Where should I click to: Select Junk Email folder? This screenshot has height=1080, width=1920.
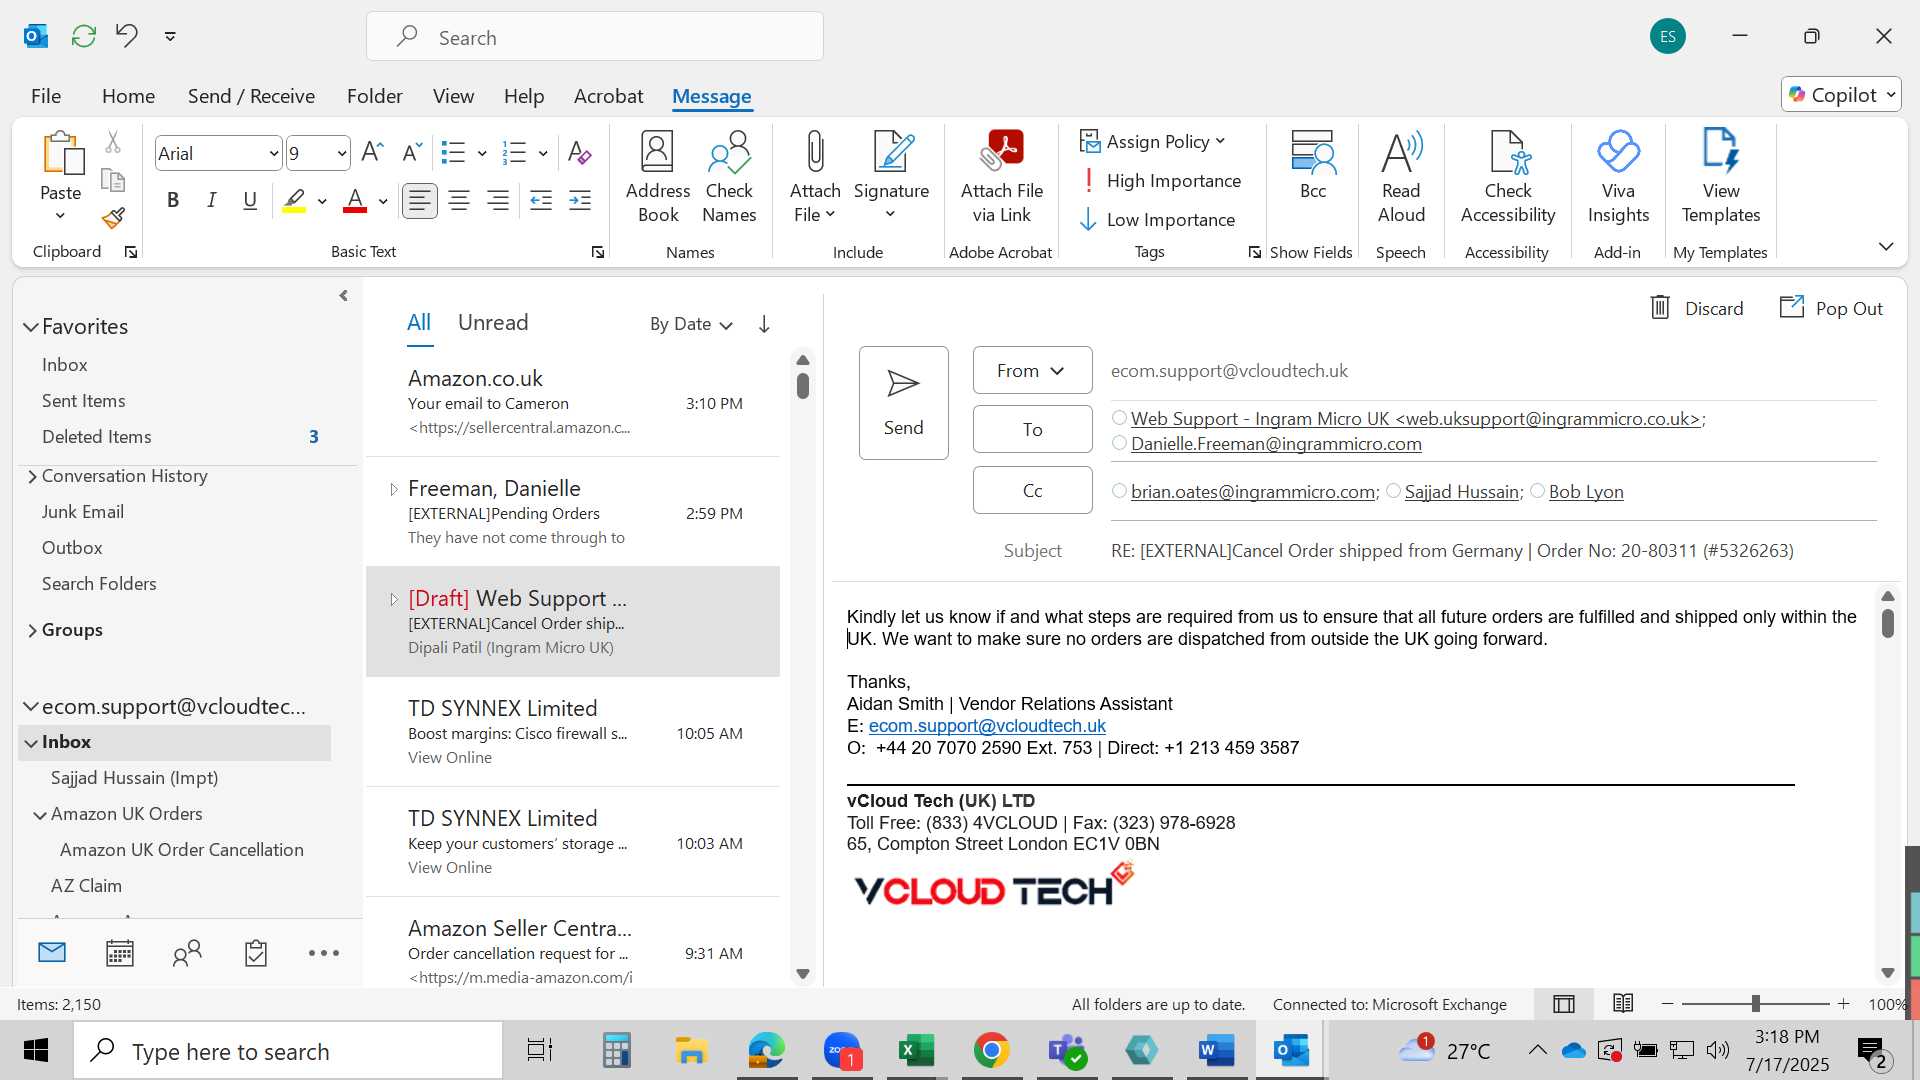tap(83, 512)
